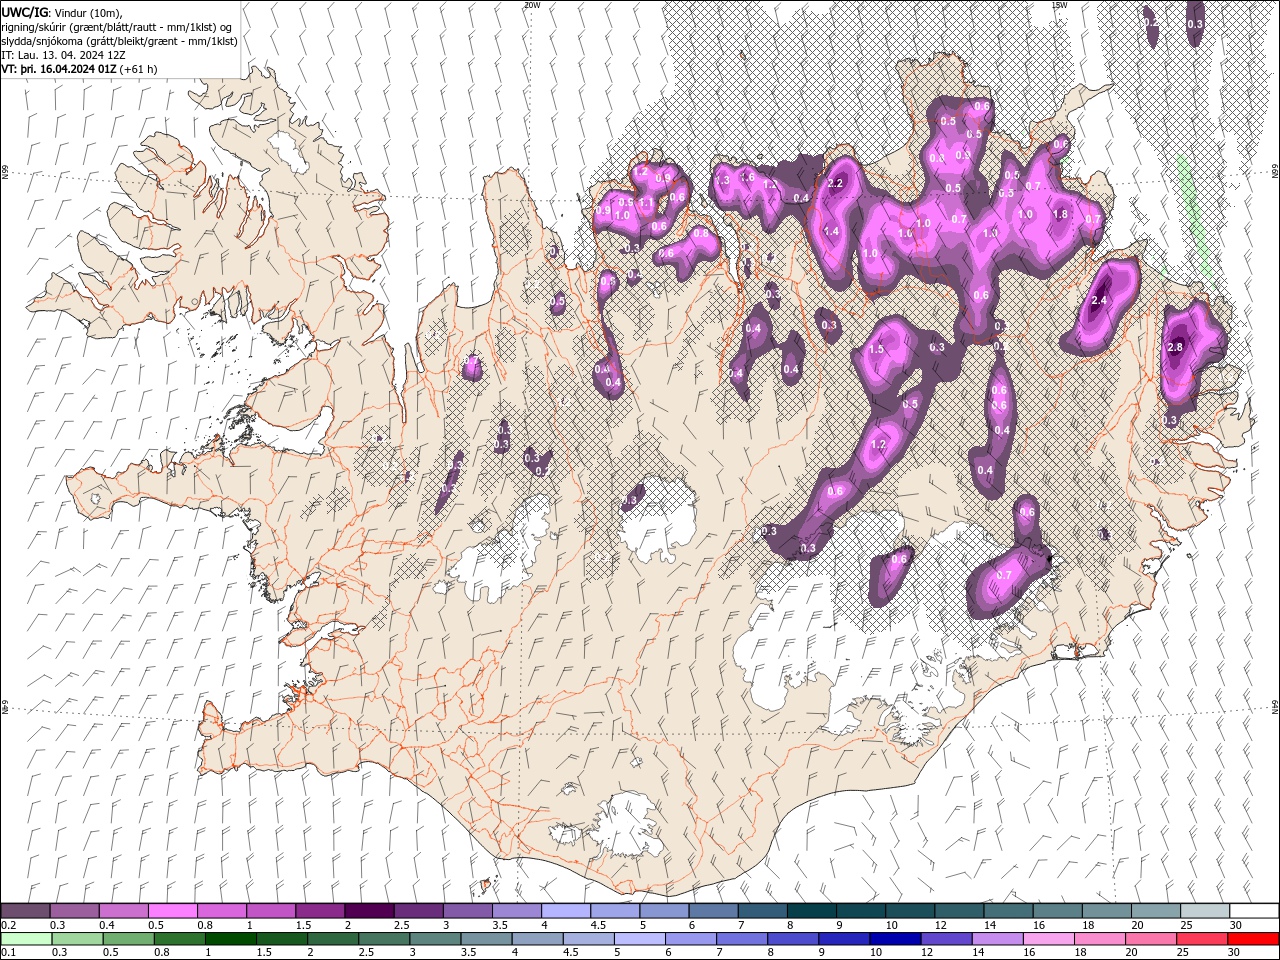The height and width of the screenshot is (960, 1280).
Task: Click the bright pink snow swatch between 0.5 and 0.8
Action: [172, 911]
